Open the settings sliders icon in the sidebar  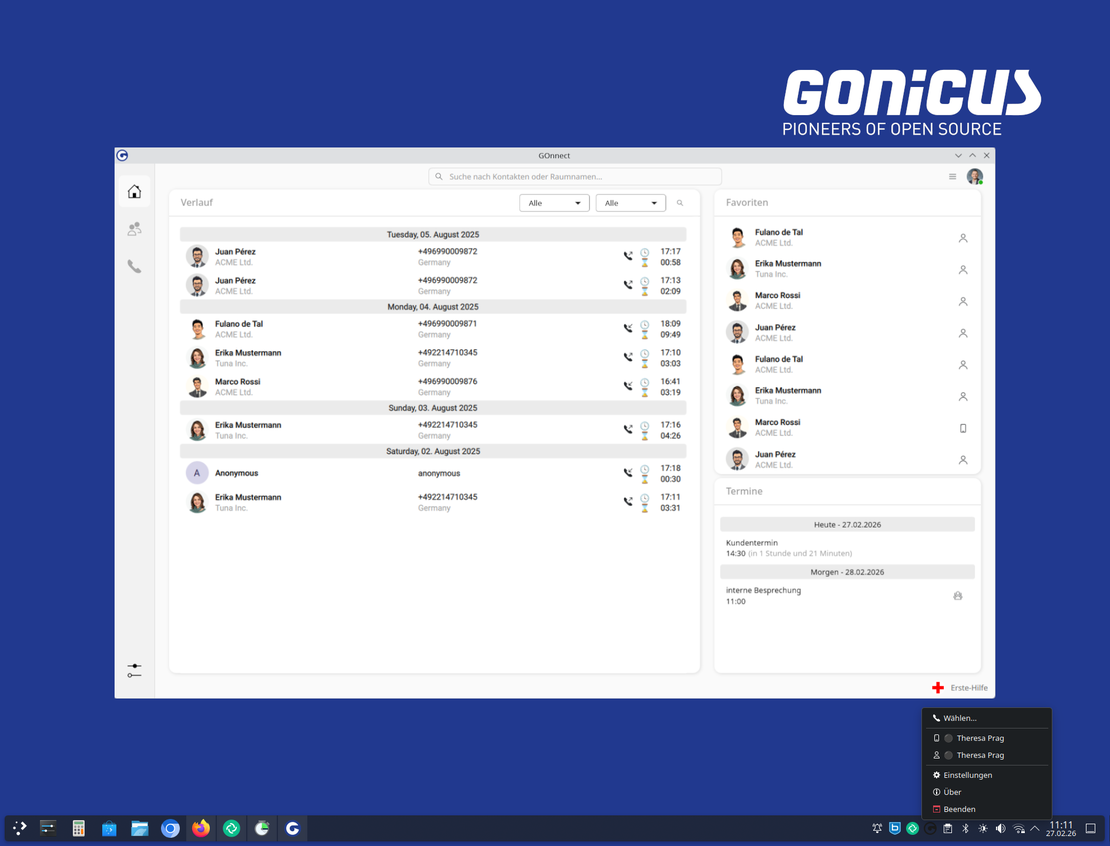(134, 670)
